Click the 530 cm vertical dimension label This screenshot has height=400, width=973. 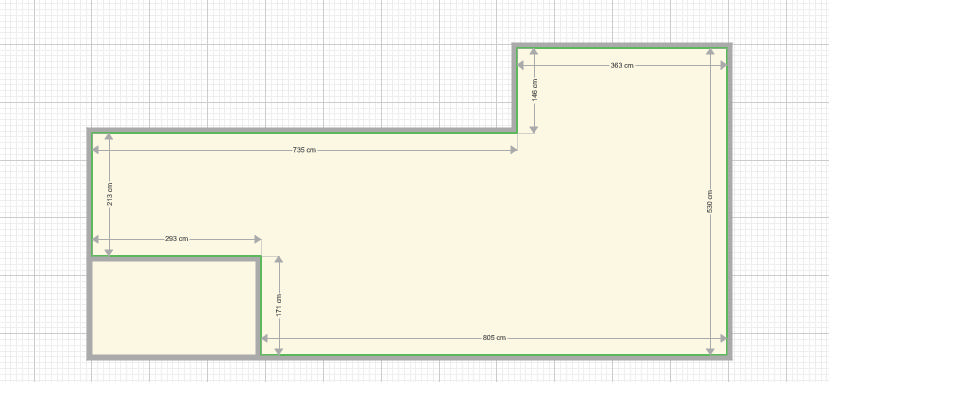point(710,201)
